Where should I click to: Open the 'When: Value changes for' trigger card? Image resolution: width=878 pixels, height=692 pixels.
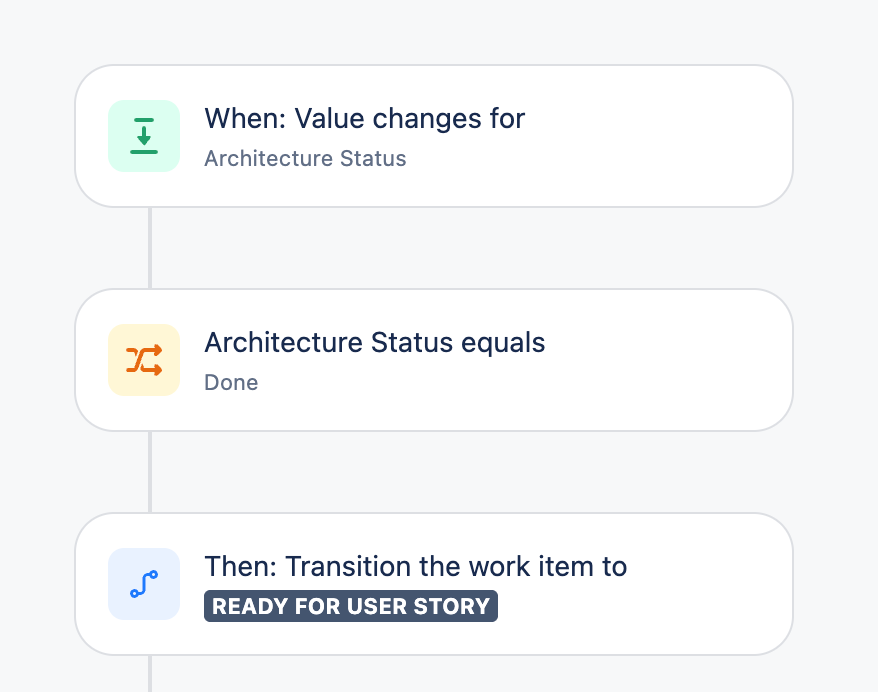point(434,136)
